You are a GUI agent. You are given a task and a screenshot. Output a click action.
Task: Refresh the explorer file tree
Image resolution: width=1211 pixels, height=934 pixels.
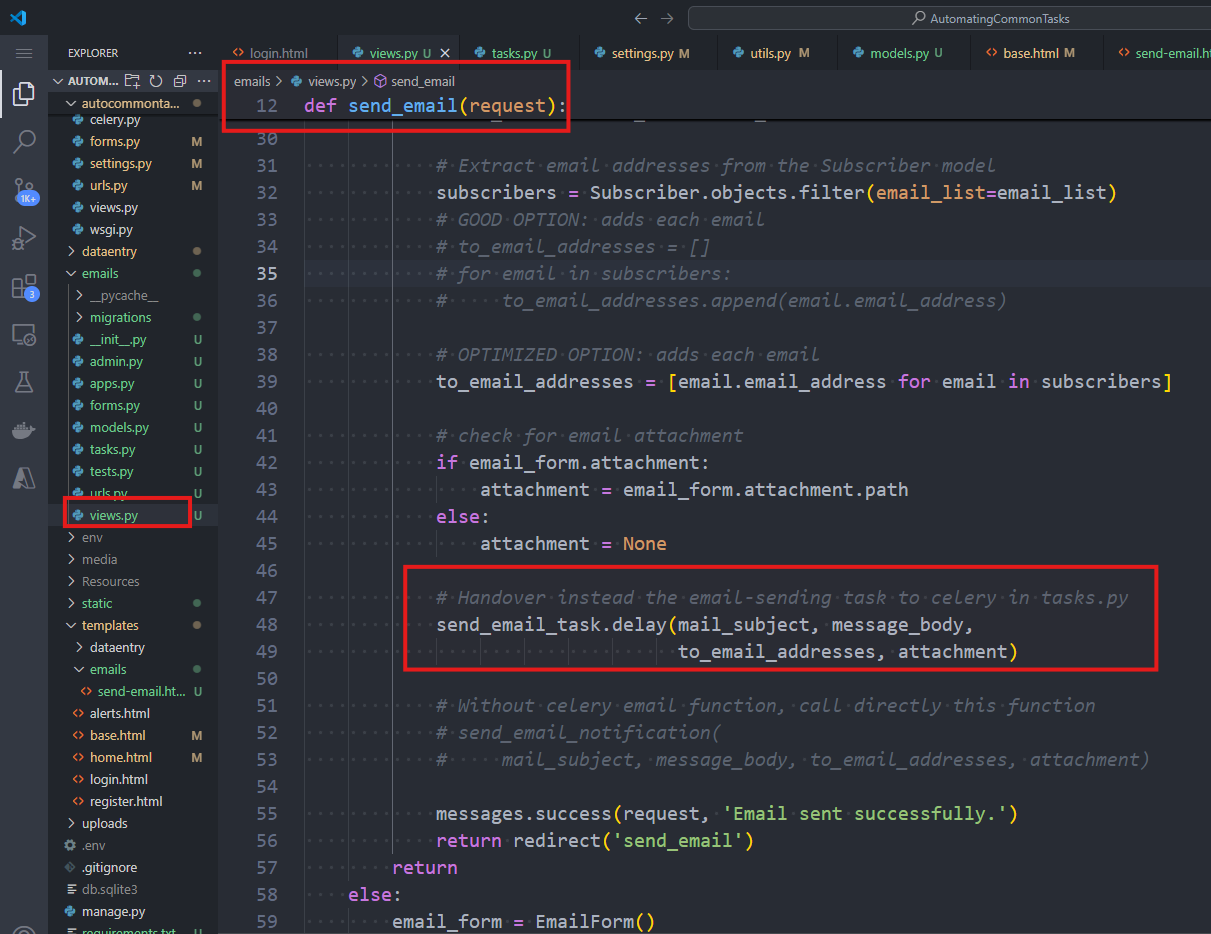pos(156,81)
